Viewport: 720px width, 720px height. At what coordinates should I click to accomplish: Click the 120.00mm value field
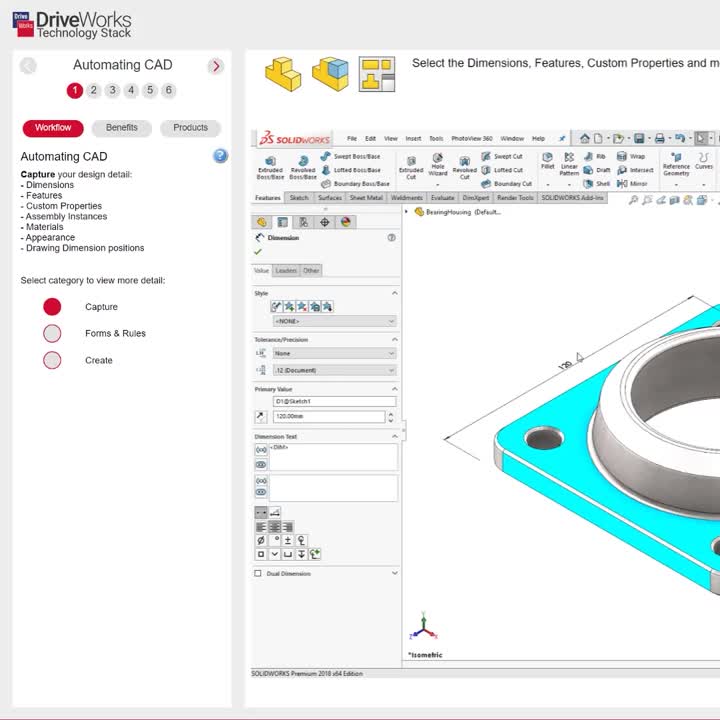(329, 416)
